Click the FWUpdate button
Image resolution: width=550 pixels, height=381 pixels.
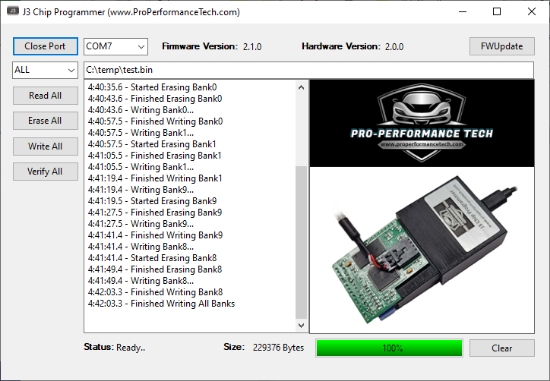tap(502, 46)
